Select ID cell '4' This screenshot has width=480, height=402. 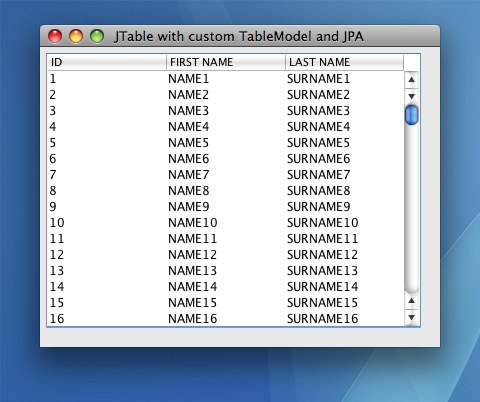point(107,127)
